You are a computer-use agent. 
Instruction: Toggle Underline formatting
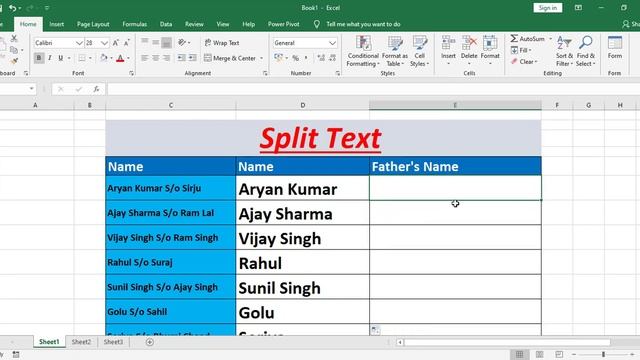point(61,58)
